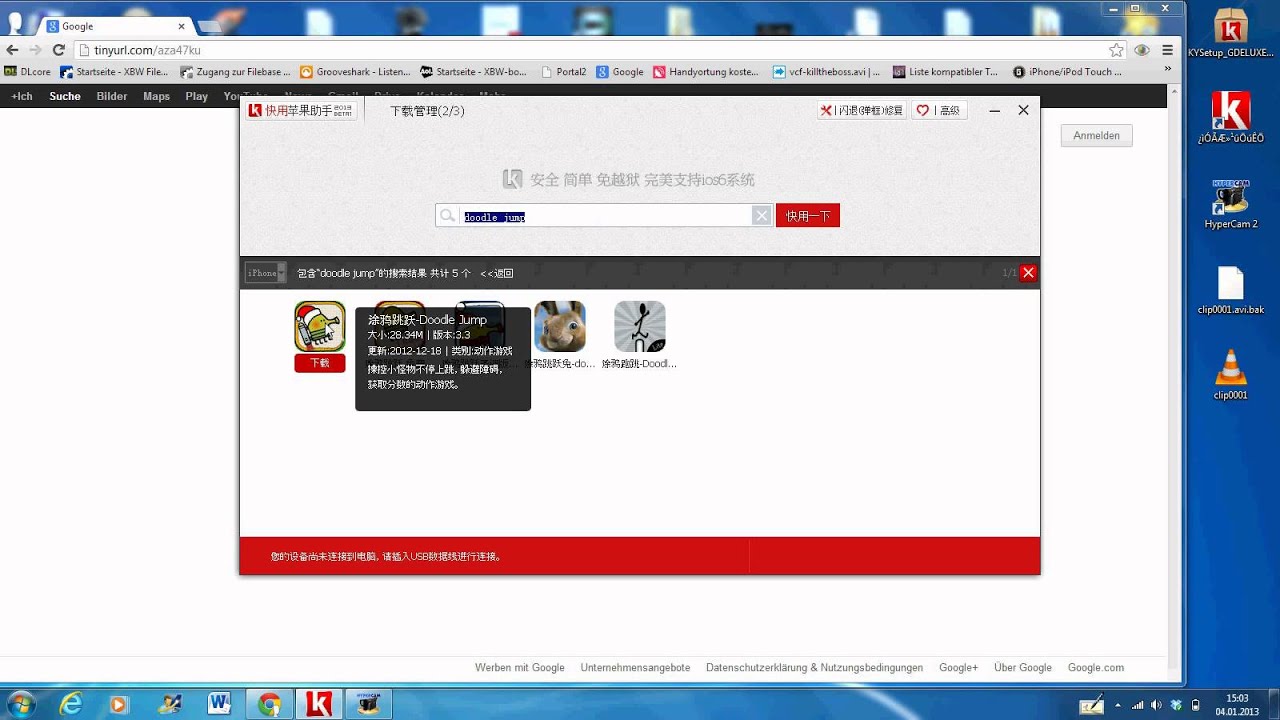Screen dimensions: 1280x720
Task: Launch Internet Explorer from taskbar
Action: tap(71, 704)
